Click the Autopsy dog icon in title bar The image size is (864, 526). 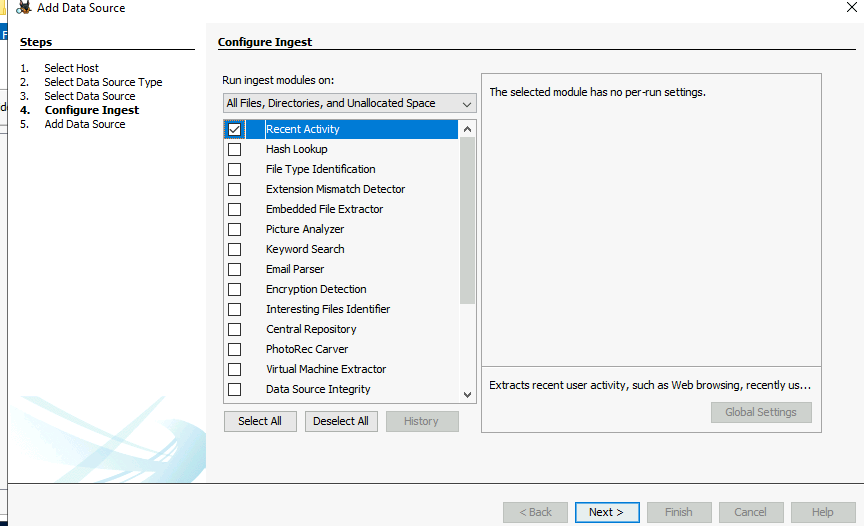point(22,7)
